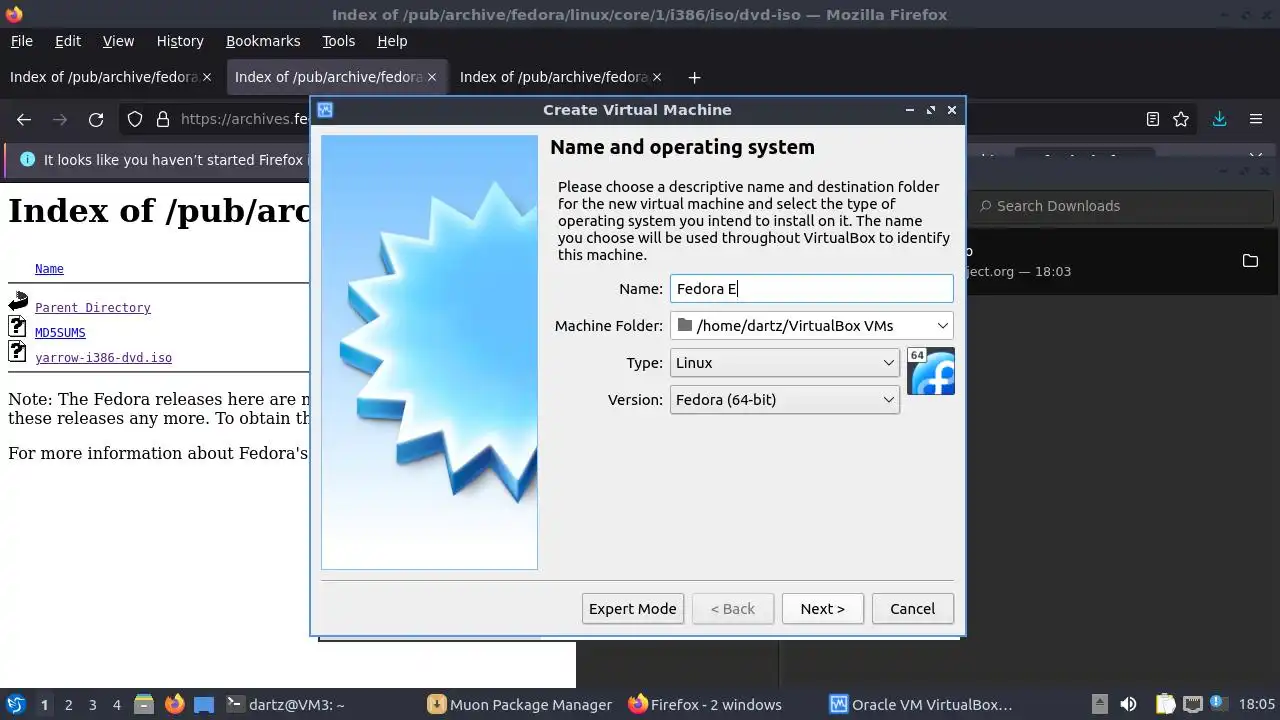Click the Firefox back arrow
1280x720 pixels.
pyautogui.click(x=24, y=119)
